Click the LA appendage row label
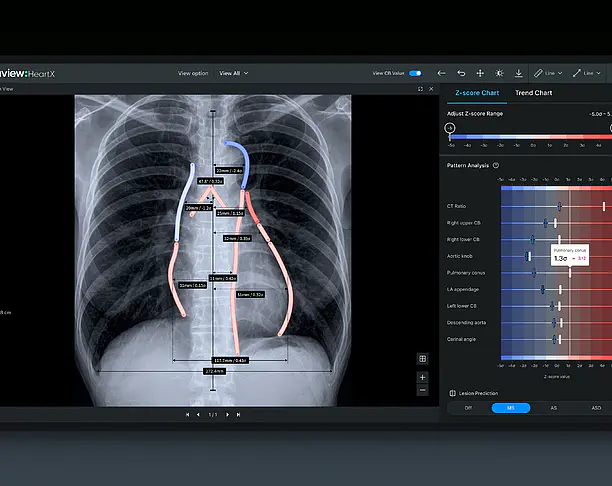Screen dimensions: 612x486 [463, 289]
